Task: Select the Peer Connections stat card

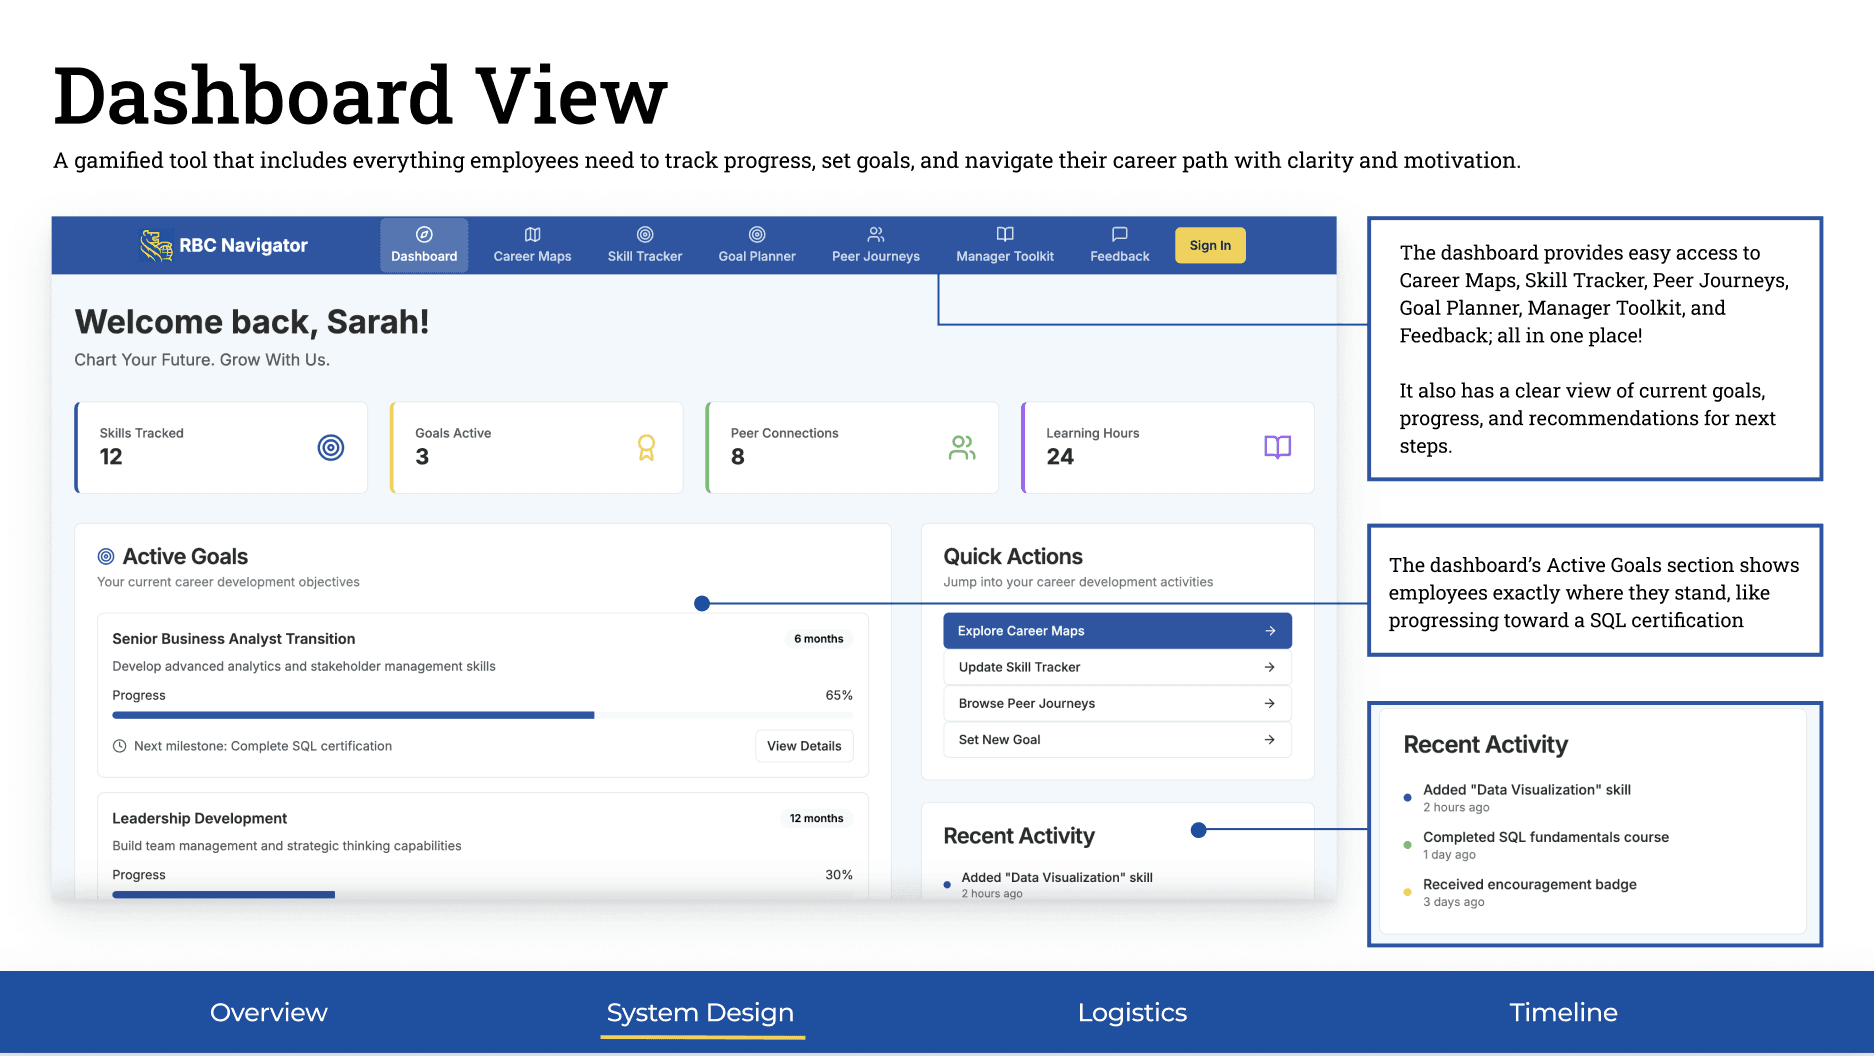Action: click(852, 447)
